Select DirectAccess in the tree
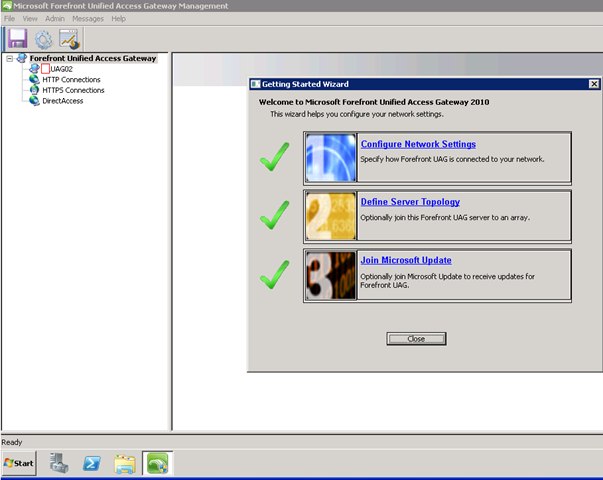Image resolution: width=603 pixels, height=480 pixels. click(x=63, y=101)
